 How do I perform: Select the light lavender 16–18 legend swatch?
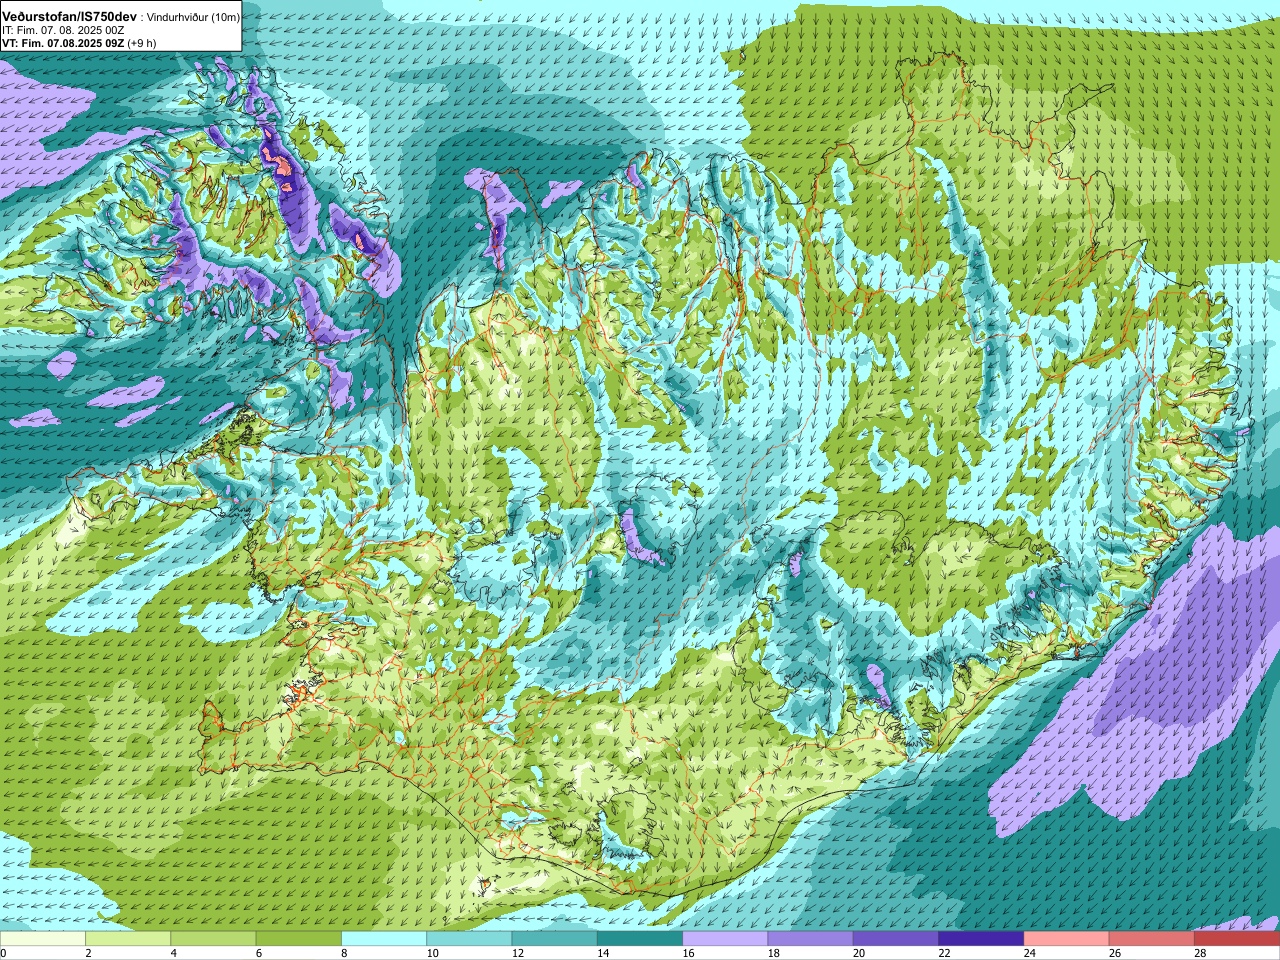pyautogui.click(x=725, y=939)
